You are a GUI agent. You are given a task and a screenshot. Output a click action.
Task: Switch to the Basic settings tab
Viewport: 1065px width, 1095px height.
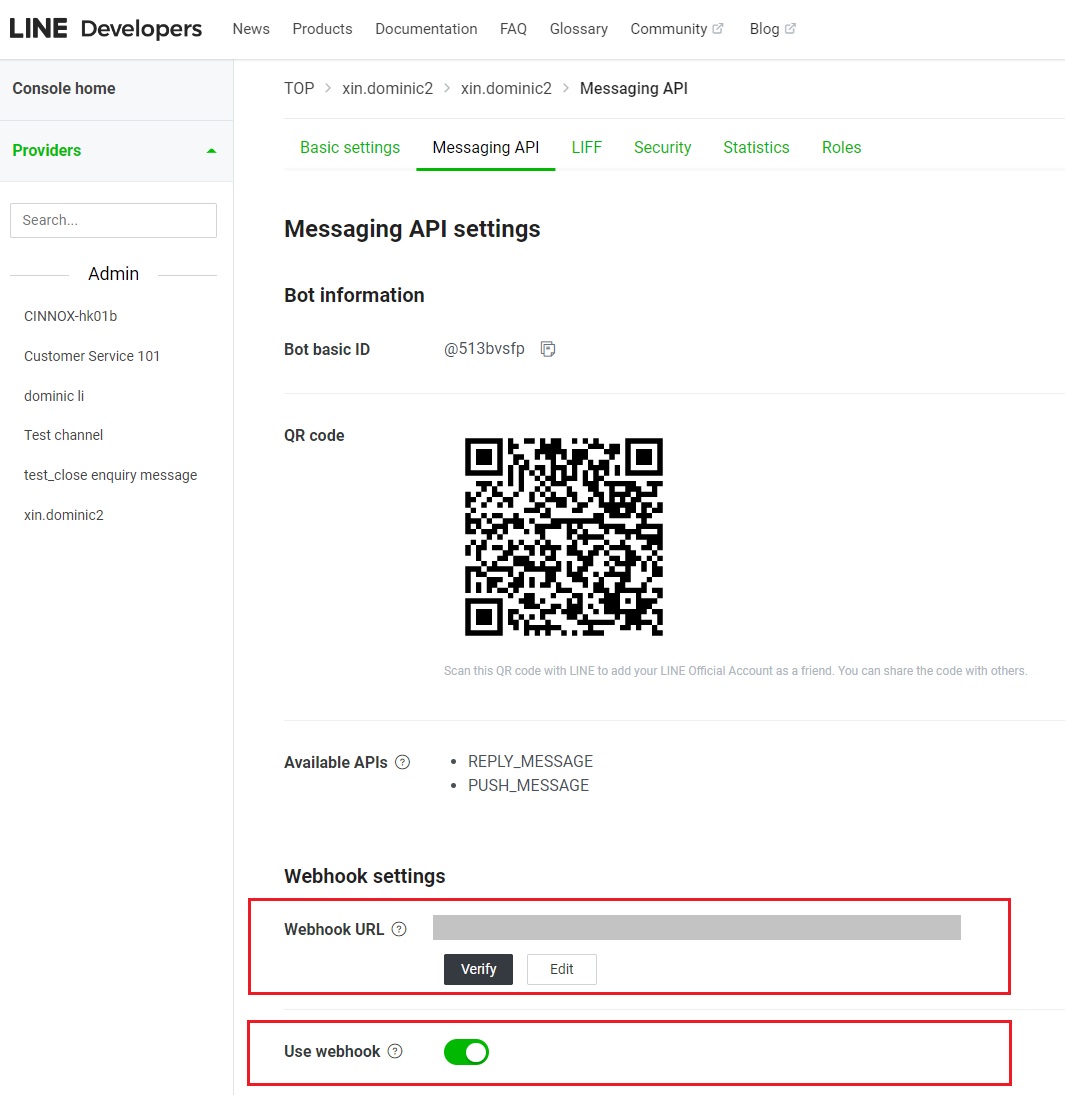click(350, 147)
